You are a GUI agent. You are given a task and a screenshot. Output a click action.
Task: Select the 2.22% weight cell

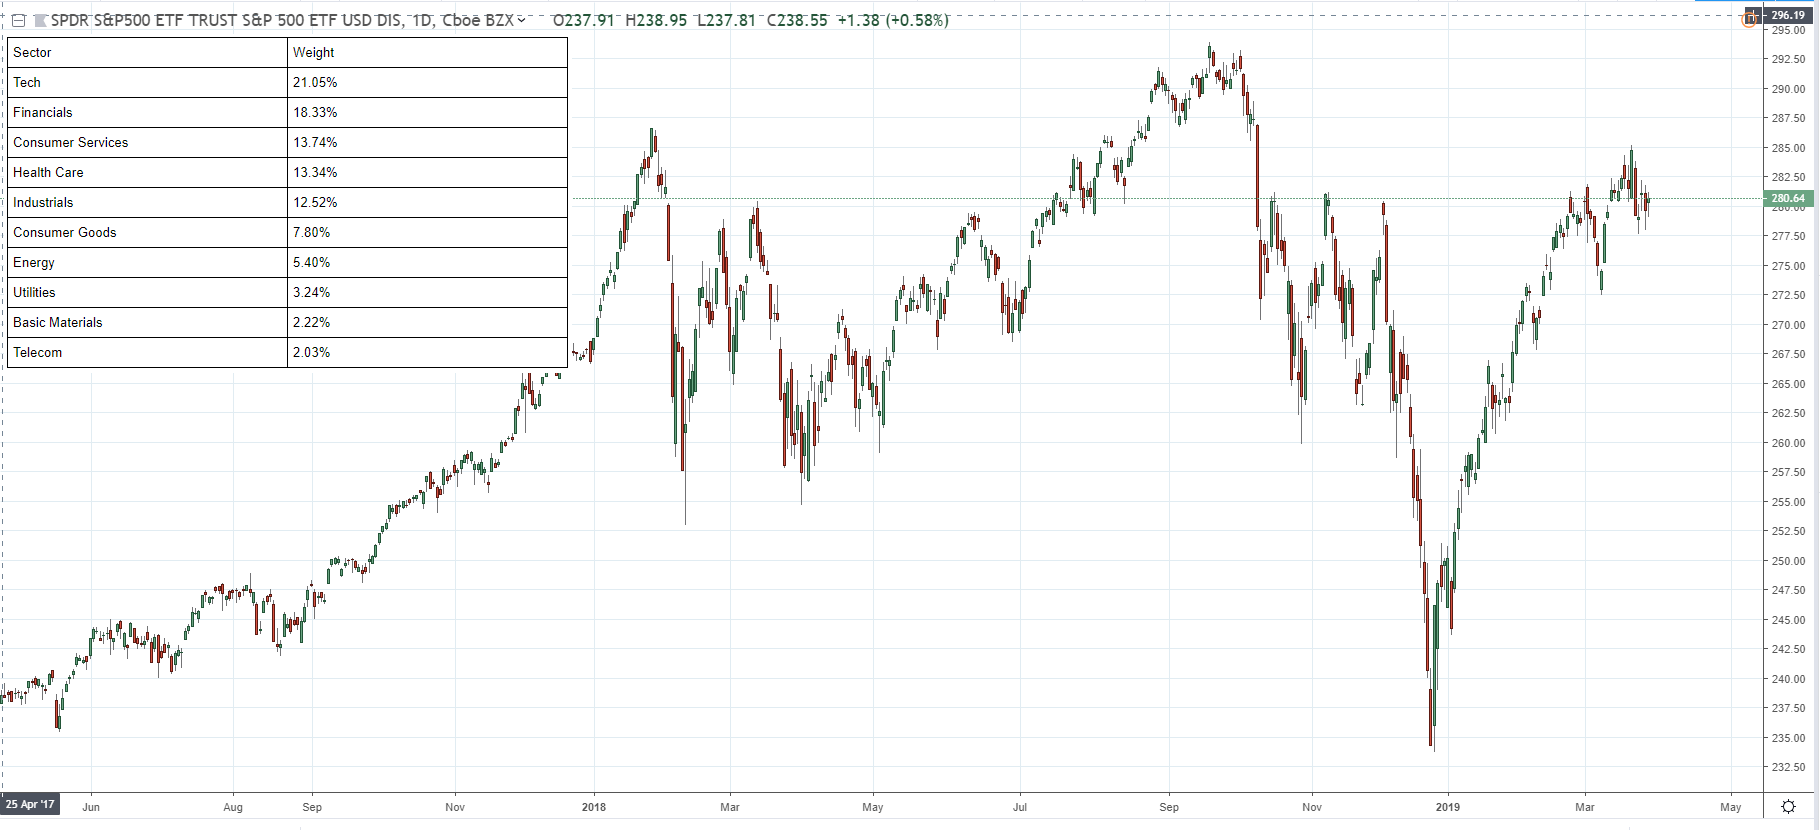point(427,322)
